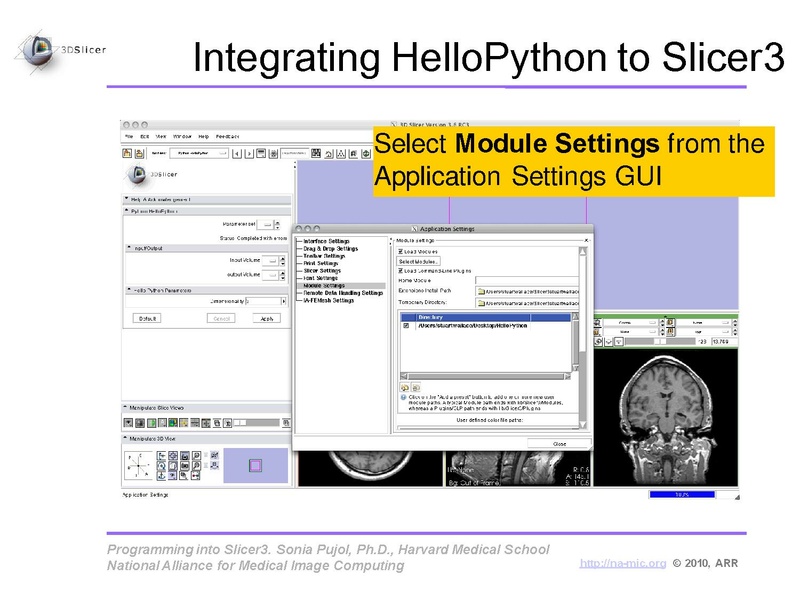Click the Models module toolbar icon

(341, 154)
